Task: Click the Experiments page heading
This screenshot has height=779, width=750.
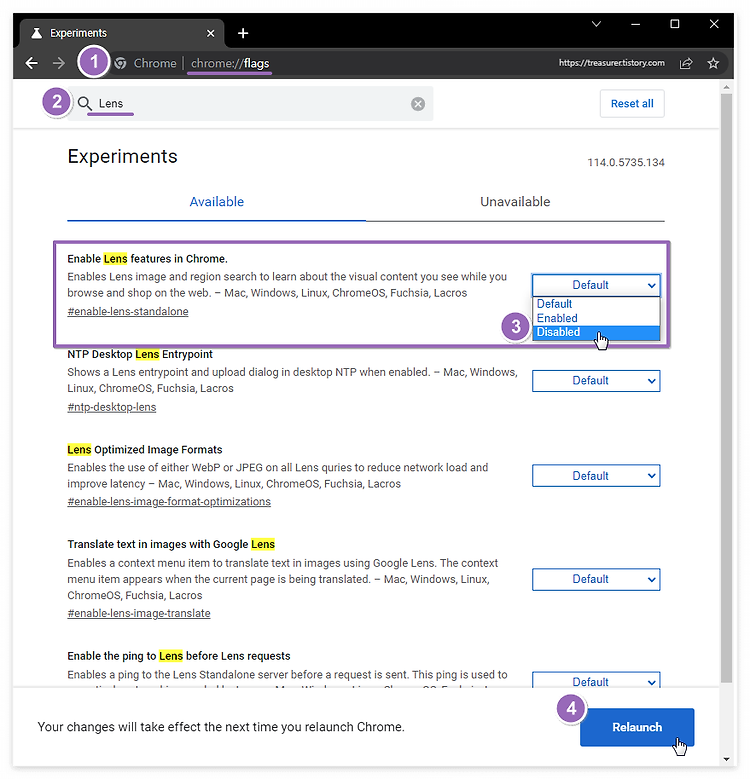Action: pos(122,156)
